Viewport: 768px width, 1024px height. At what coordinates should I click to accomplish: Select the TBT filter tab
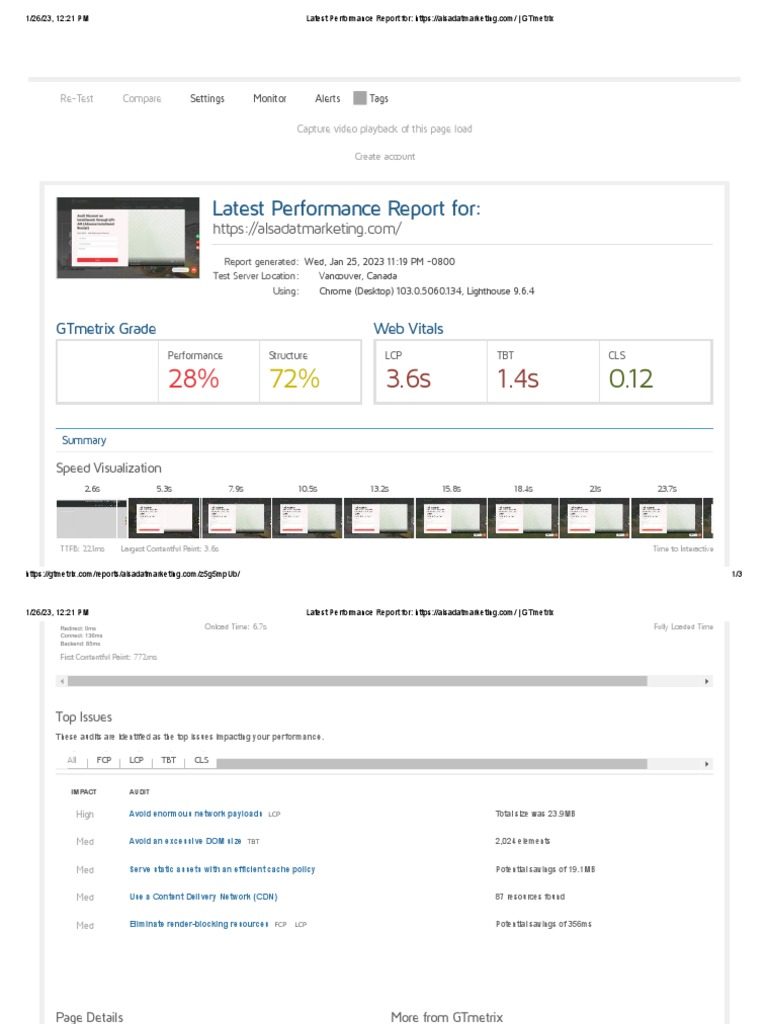click(x=168, y=760)
